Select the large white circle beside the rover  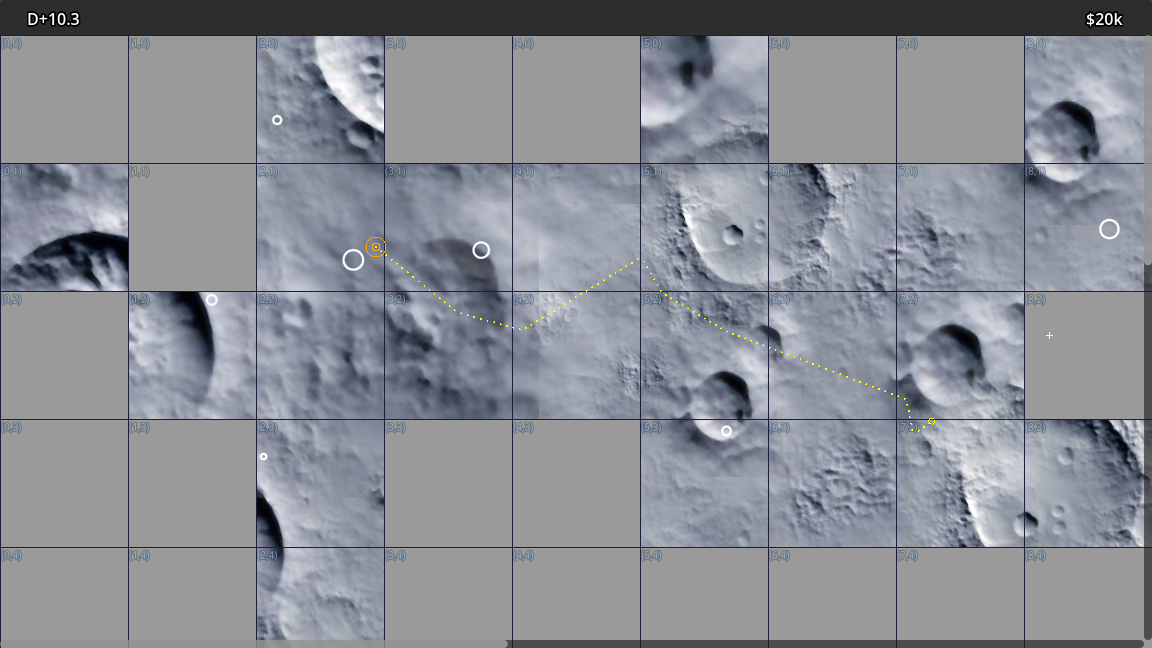click(x=353, y=260)
